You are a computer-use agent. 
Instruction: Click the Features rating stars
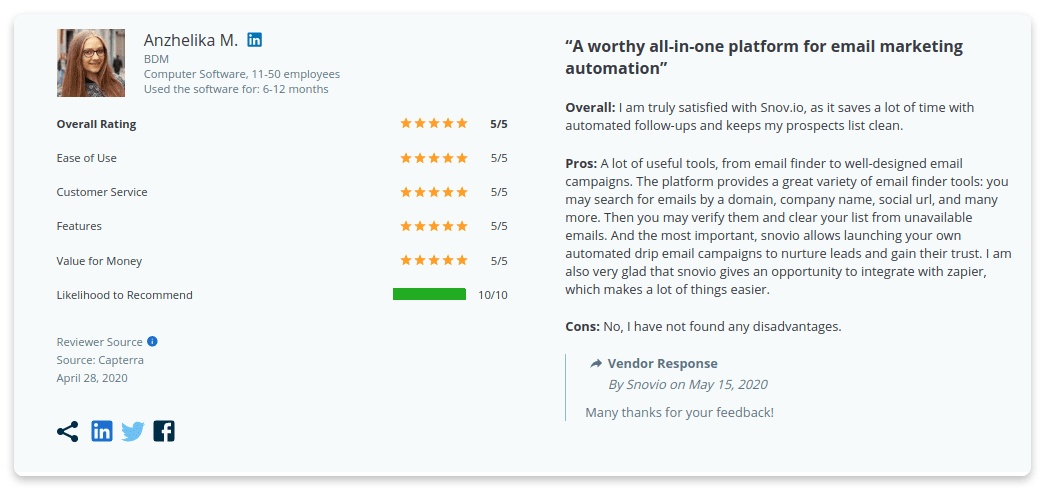(434, 226)
